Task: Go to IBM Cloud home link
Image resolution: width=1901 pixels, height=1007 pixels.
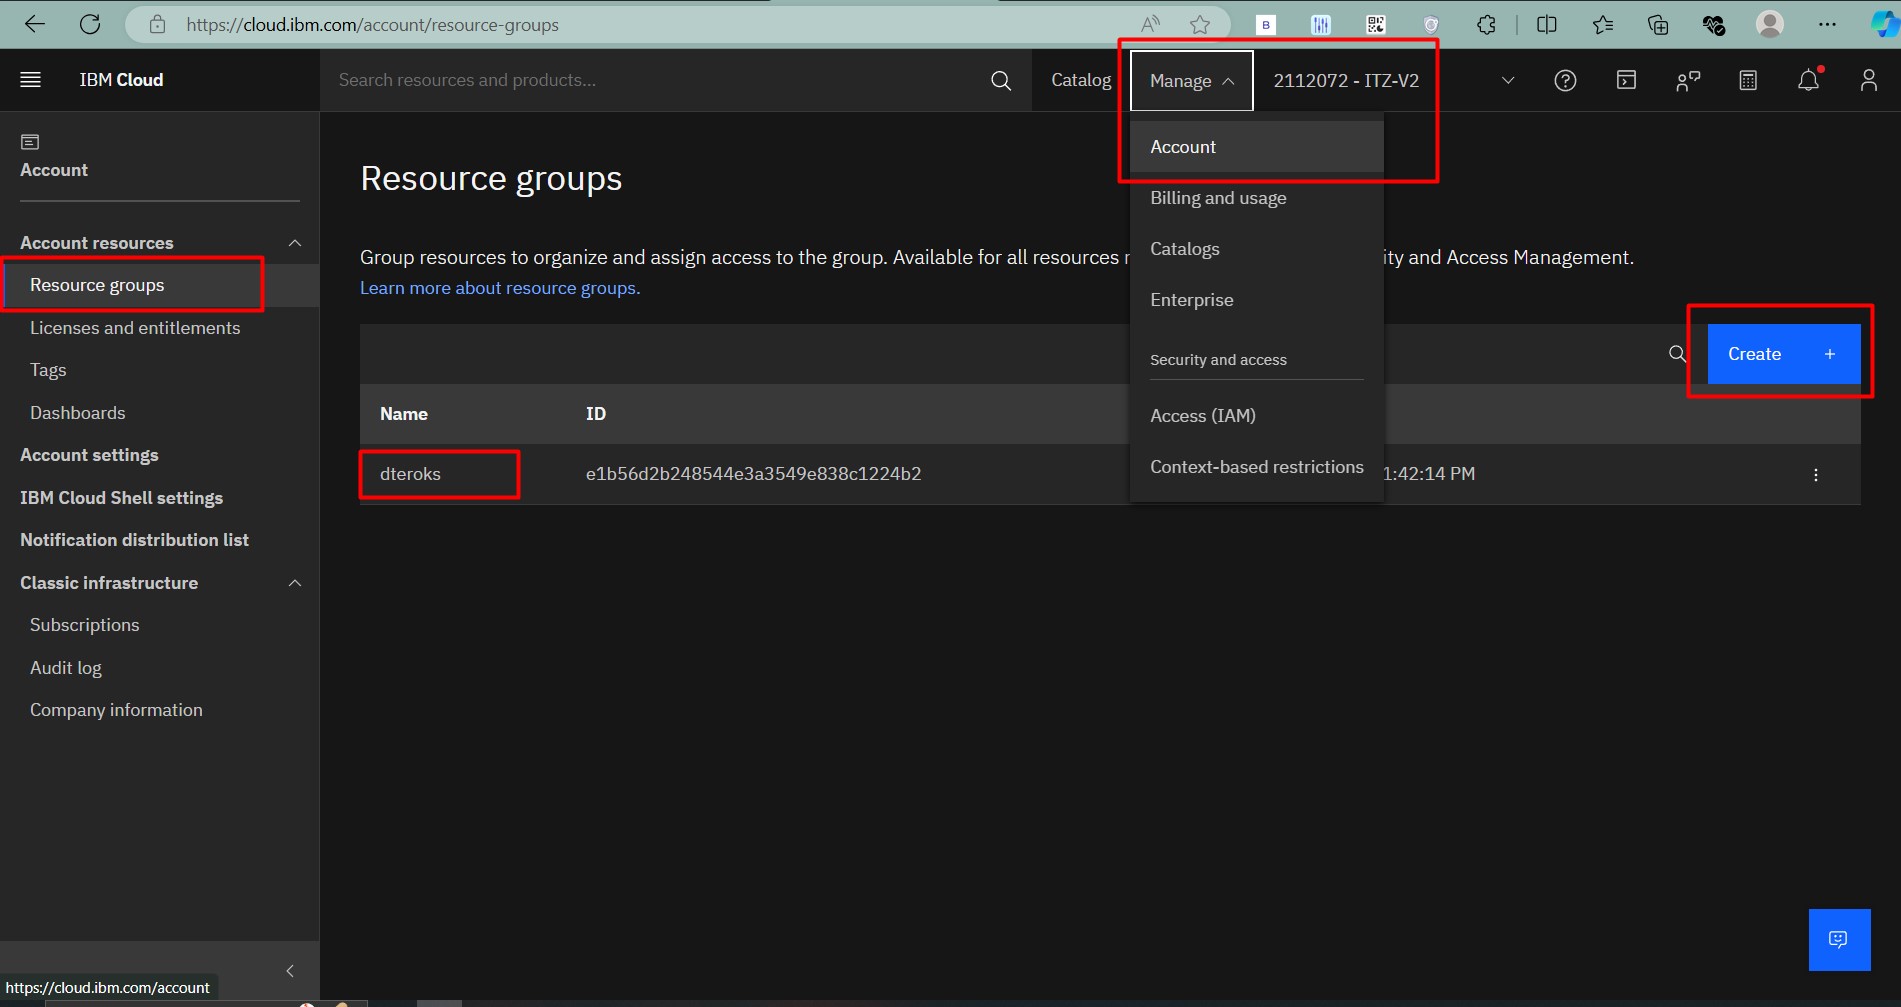Action: [x=121, y=80]
